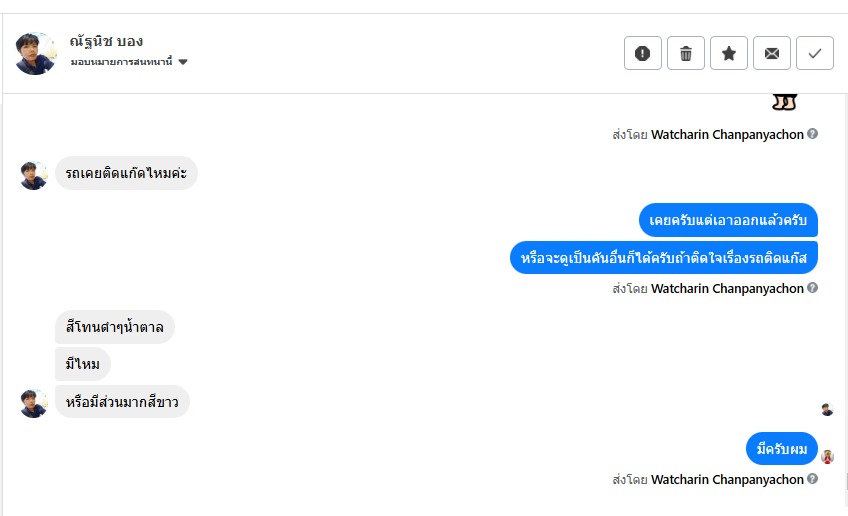Click the help icon below the 'มีครับผม' message
Screen dimensions: 848x516
tap(813, 479)
